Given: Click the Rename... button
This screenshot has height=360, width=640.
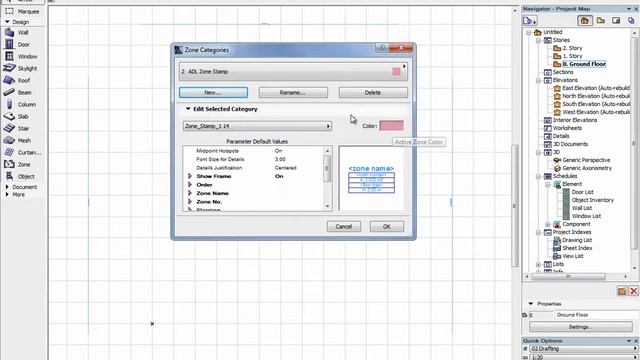Looking at the screenshot, I should 293,93.
